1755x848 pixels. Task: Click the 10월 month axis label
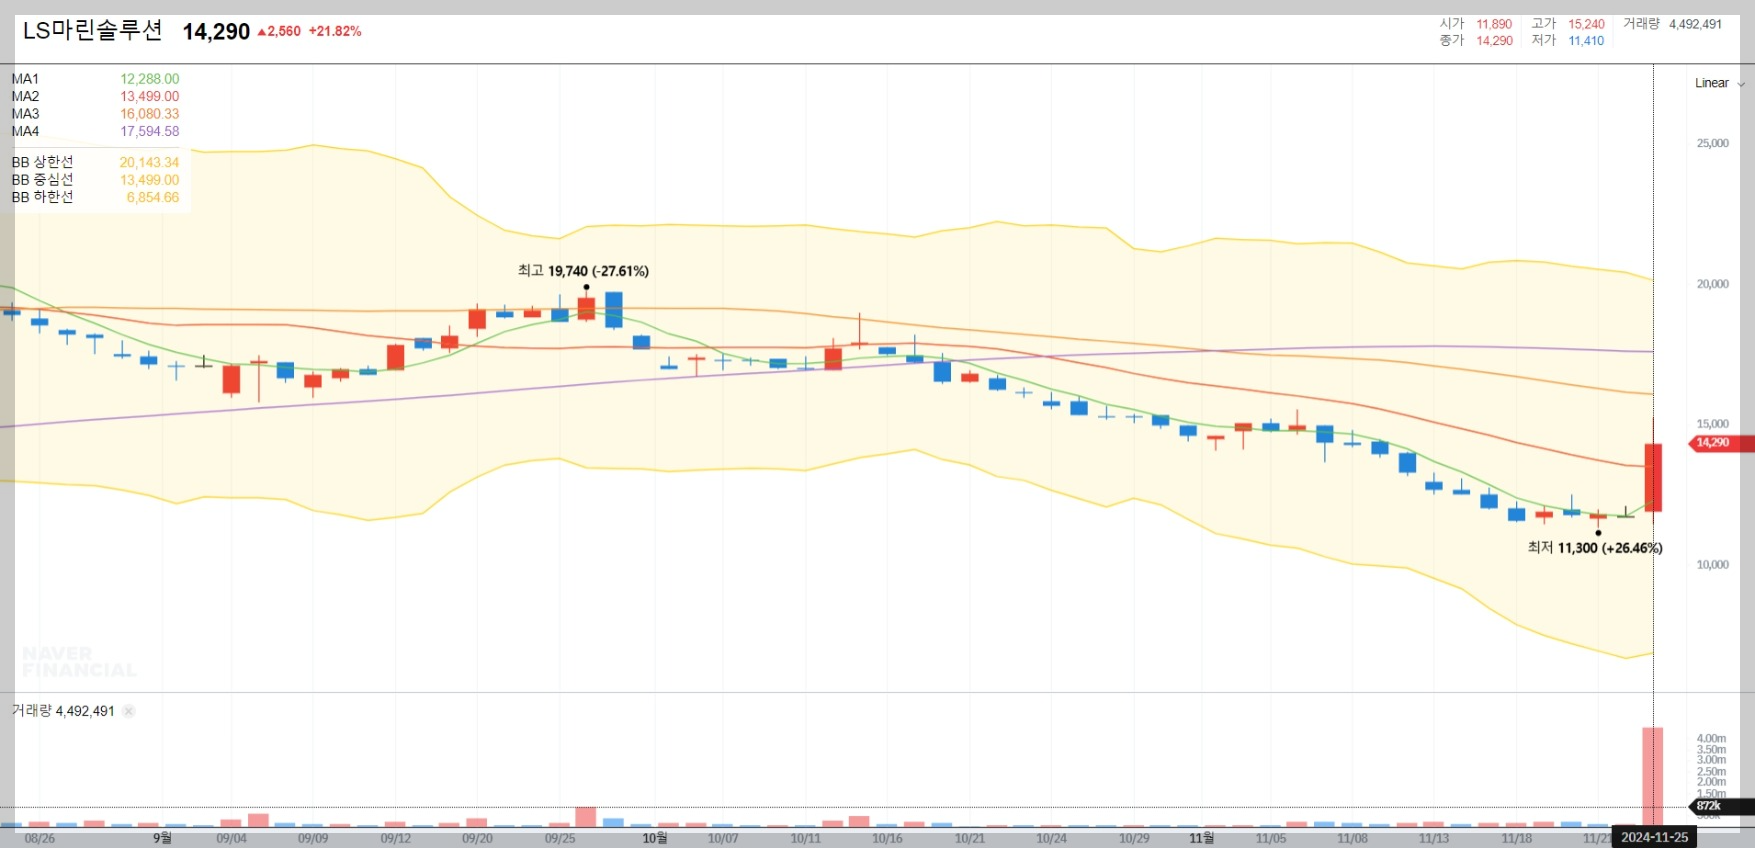click(x=655, y=838)
